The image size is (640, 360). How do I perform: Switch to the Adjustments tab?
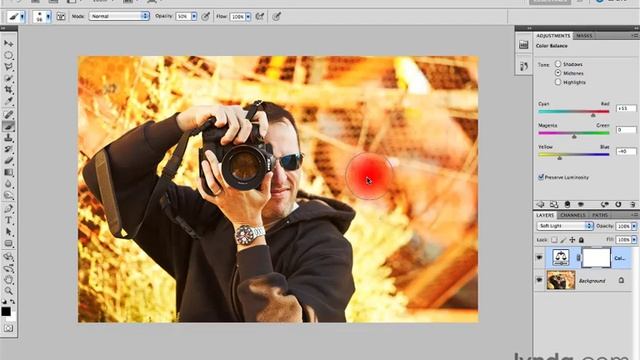pyautogui.click(x=553, y=36)
